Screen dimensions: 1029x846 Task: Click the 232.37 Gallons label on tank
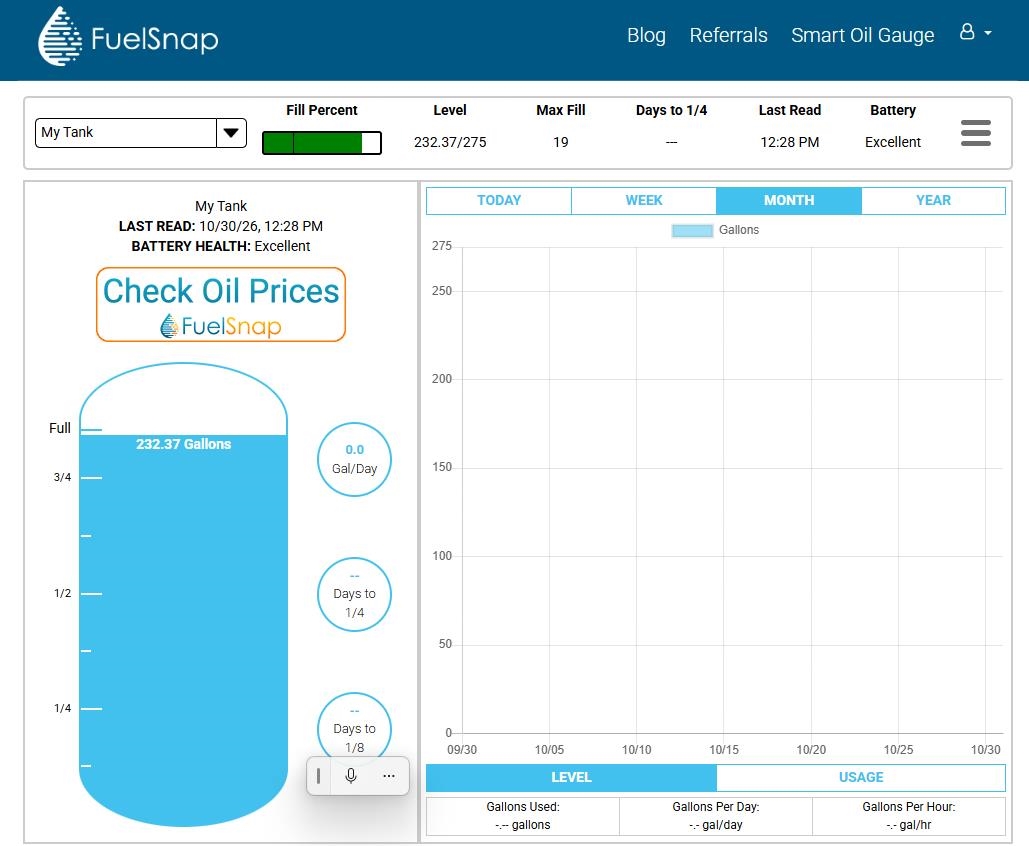tap(183, 444)
